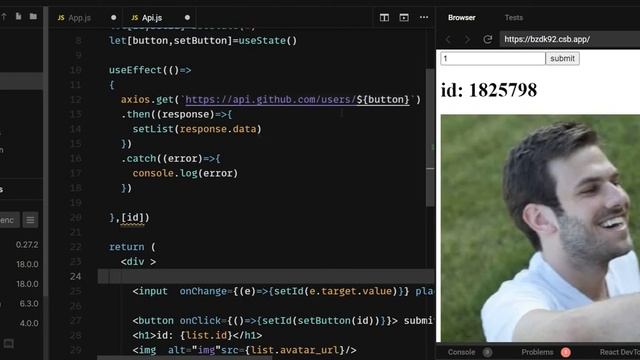The height and width of the screenshot is (360, 640).
Task: Go back in the preview browser
Action: tap(448, 39)
